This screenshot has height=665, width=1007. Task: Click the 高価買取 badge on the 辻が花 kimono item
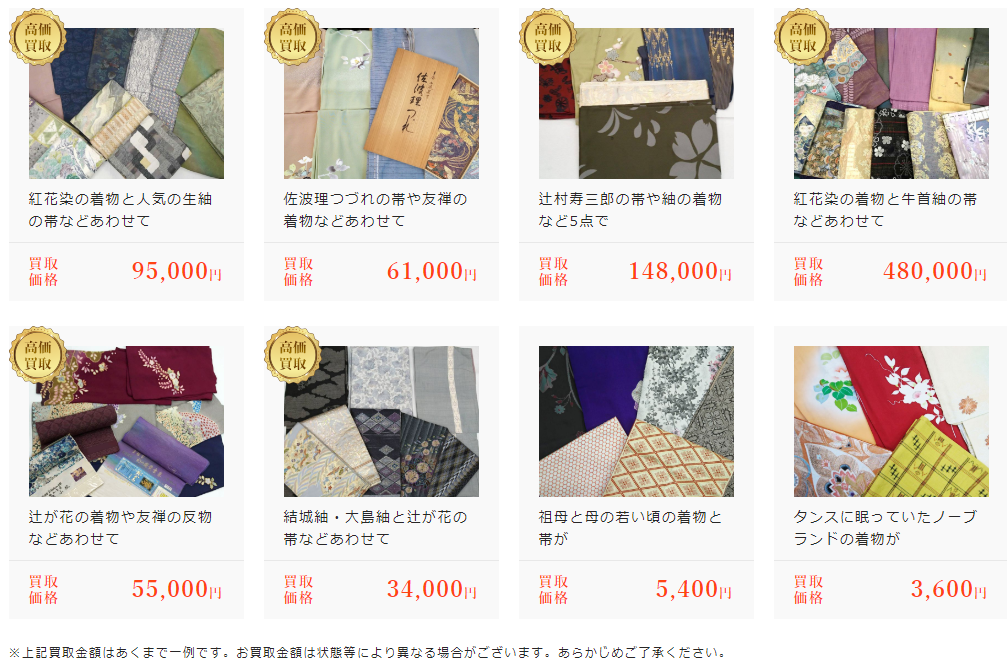click(38, 355)
